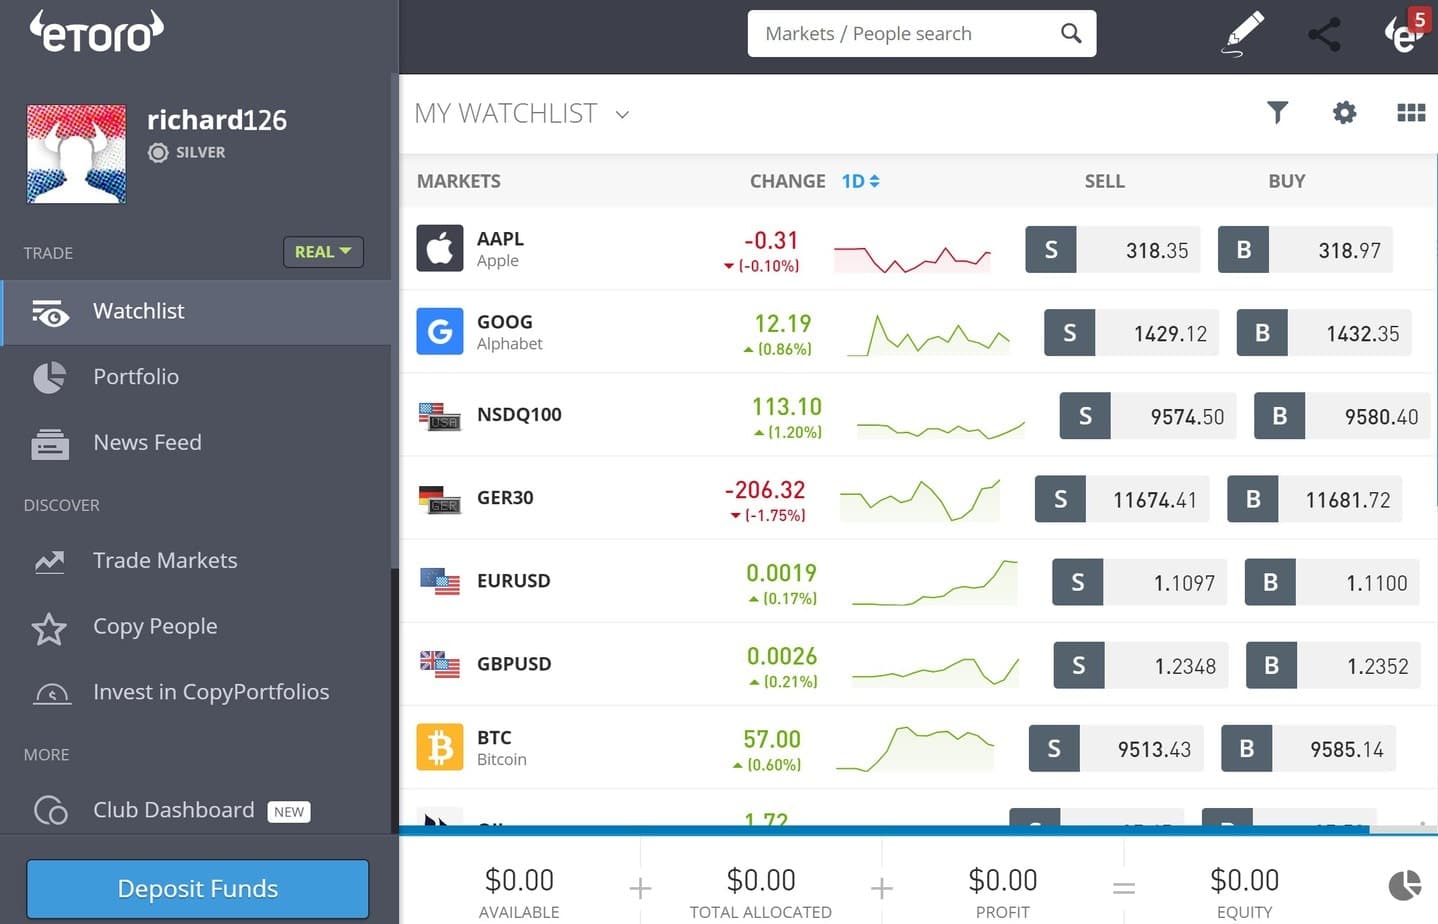The image size is (1438, 924).
Task: Click the EURUSD flag icon
Action: coord(440,581)
